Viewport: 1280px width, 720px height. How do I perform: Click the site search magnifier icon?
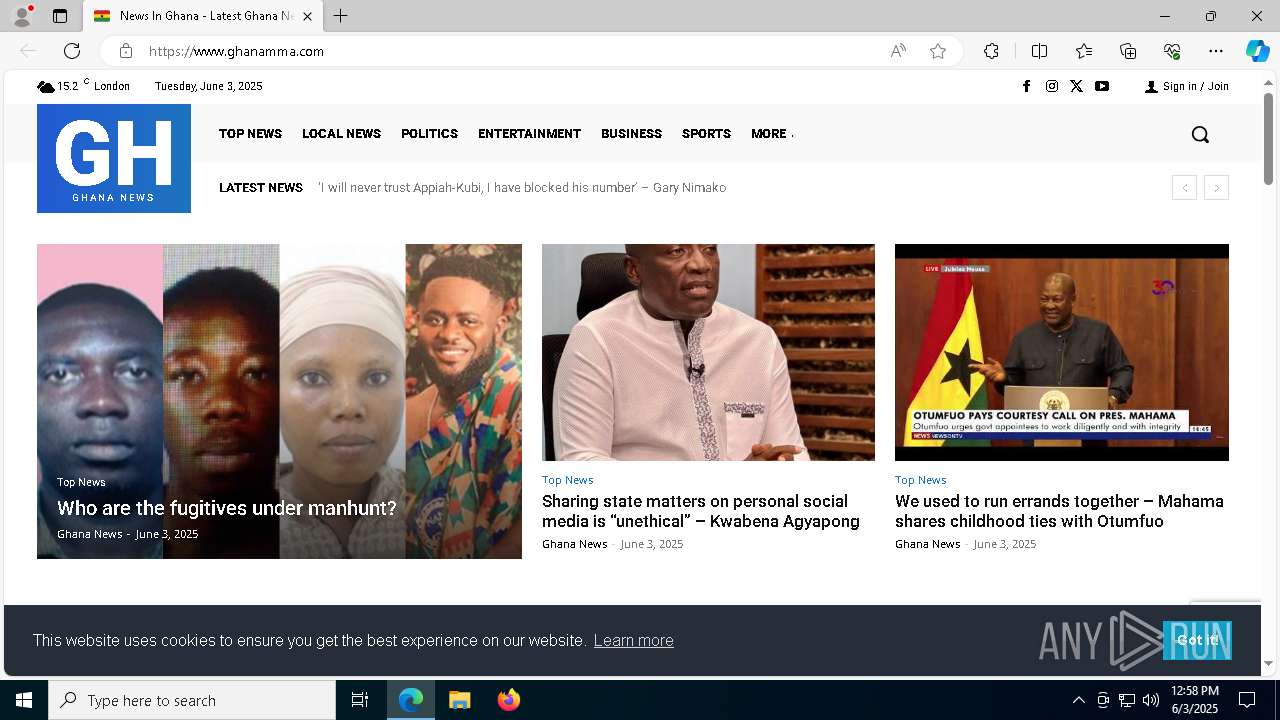click(x=1200, y=134)
